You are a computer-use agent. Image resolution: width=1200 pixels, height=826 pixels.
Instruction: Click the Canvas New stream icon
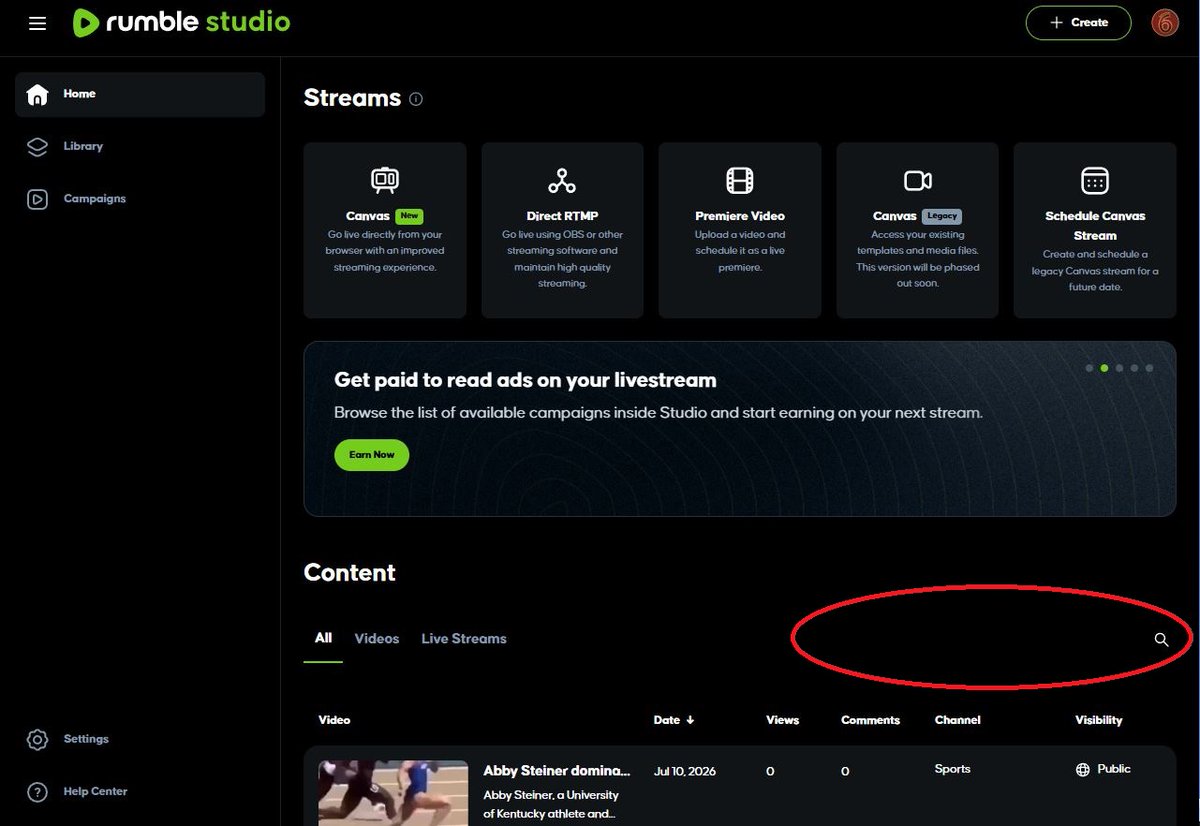click(385, 180)
